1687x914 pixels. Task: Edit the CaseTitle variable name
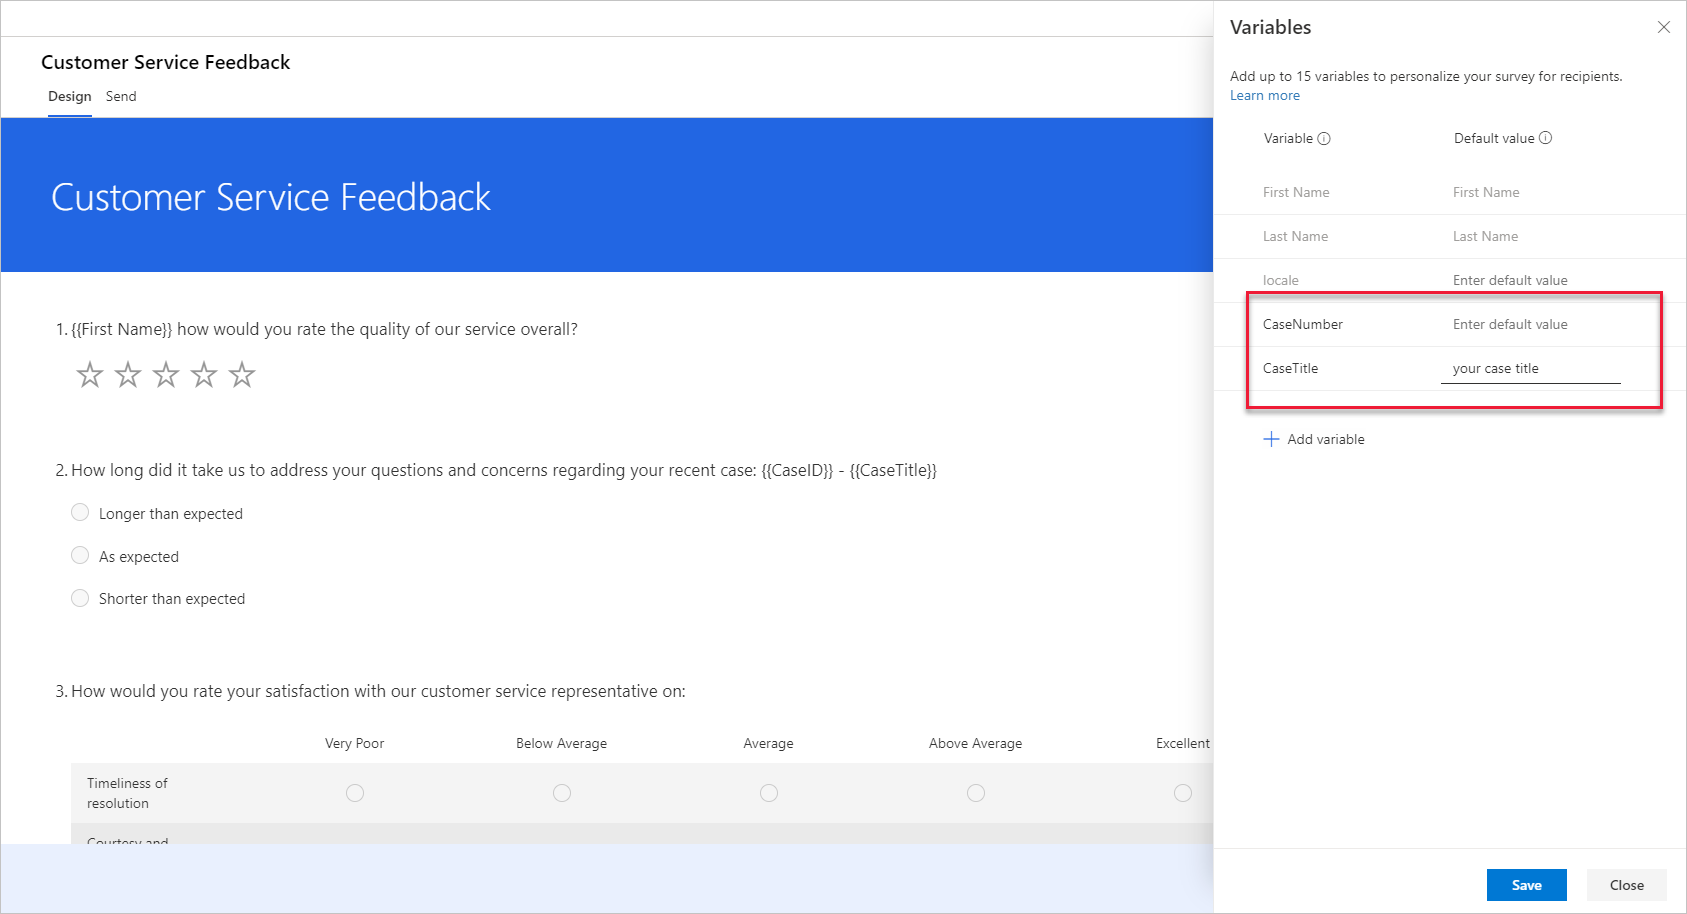[x=1291, y=368]
